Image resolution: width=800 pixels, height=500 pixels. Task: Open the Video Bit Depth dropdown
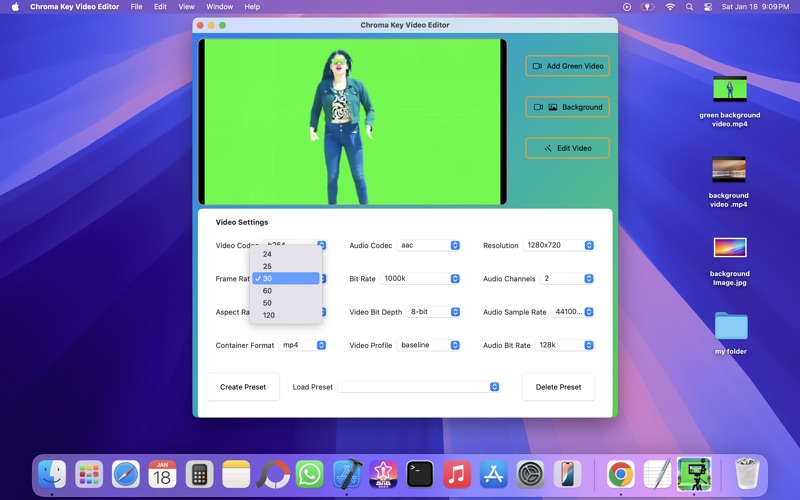click(x=433, y=312)
